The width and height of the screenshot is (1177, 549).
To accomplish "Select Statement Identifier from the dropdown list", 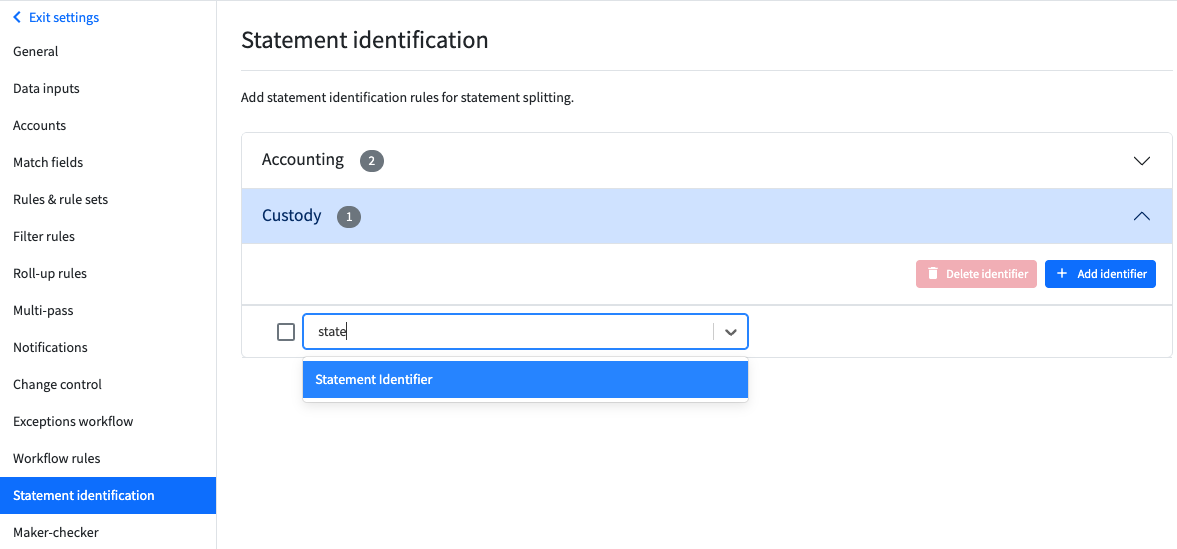I will [525, 379].
